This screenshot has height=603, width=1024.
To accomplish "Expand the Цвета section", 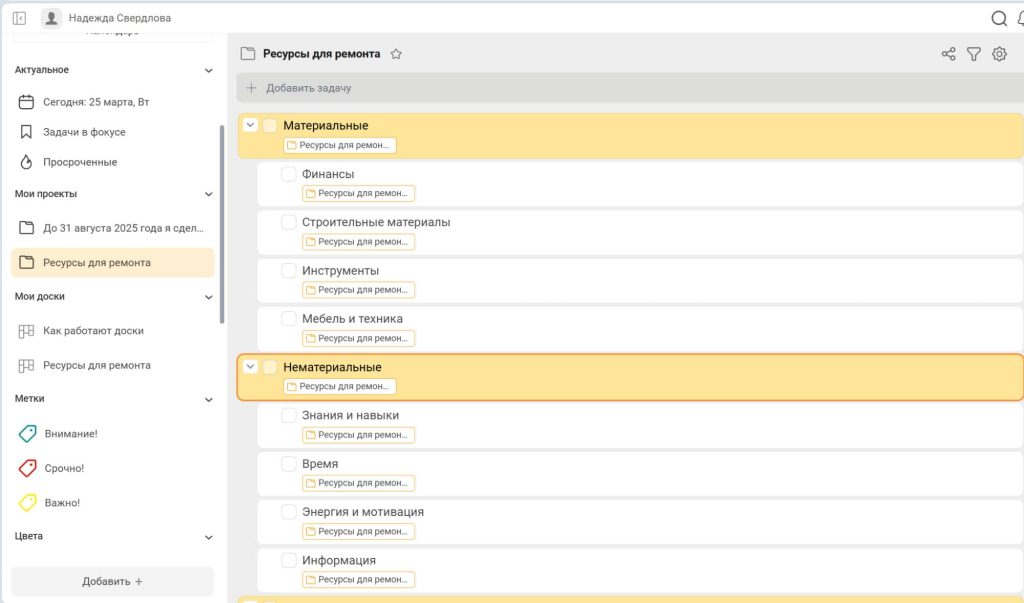I will click(x=208, y=537).
